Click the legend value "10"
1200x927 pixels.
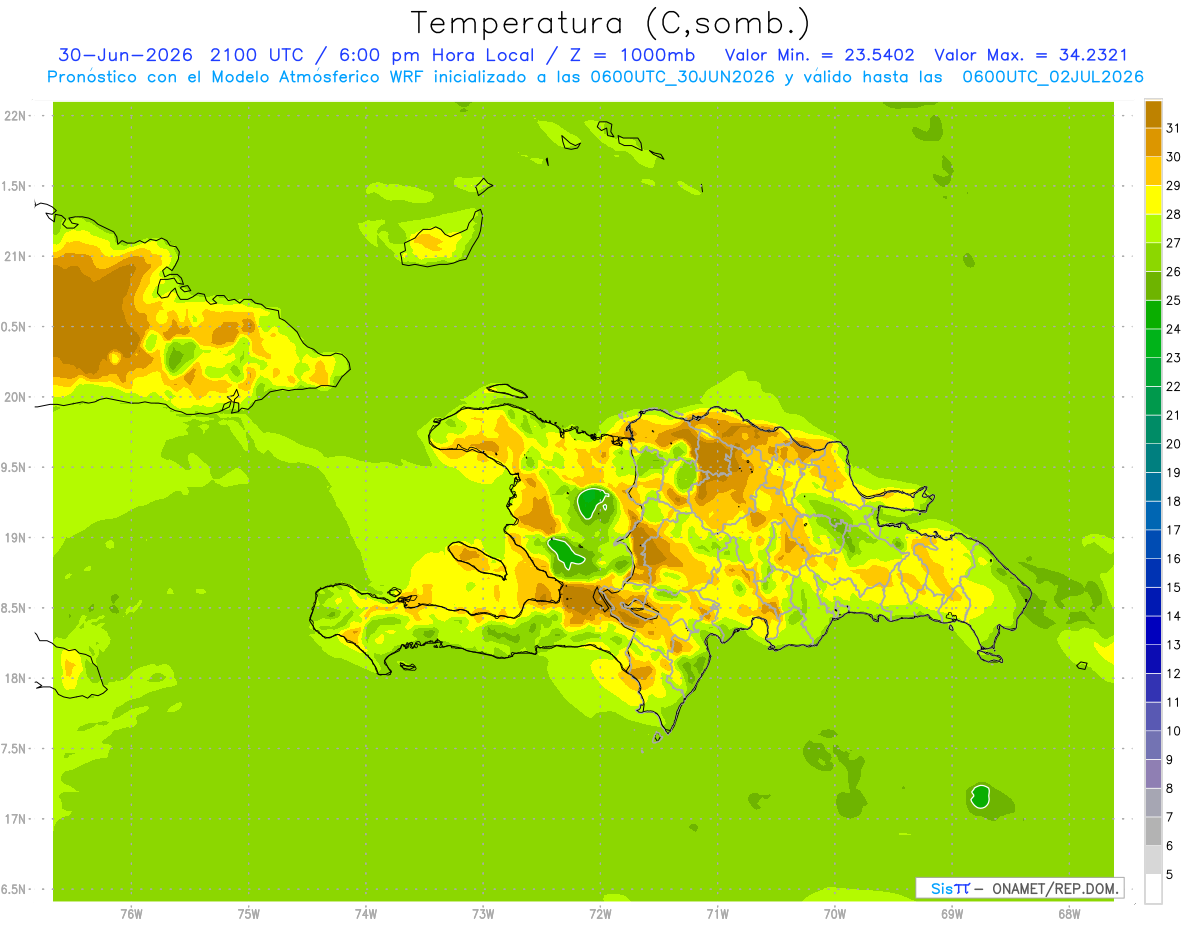tap(1174, 731)
